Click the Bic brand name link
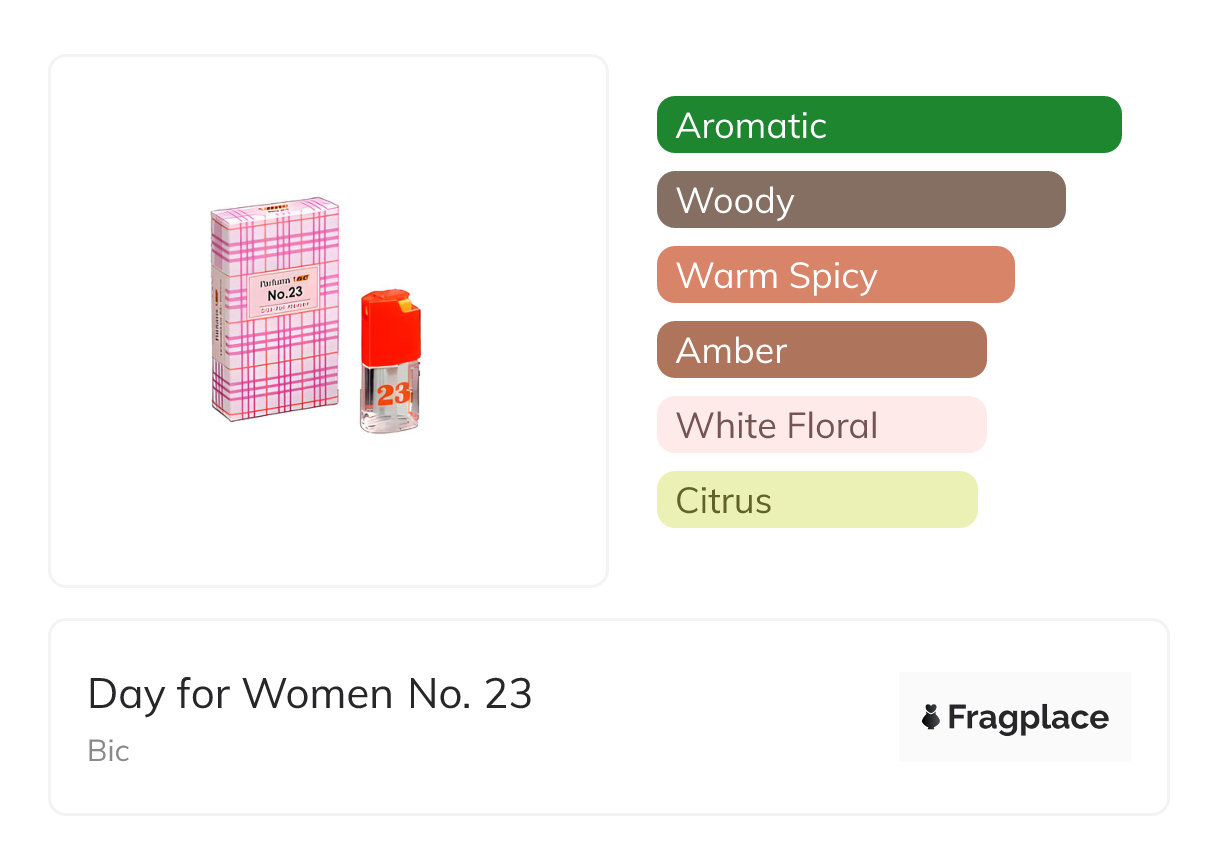The height and width of the screenshot is (864, 1218). click(108, 751)
